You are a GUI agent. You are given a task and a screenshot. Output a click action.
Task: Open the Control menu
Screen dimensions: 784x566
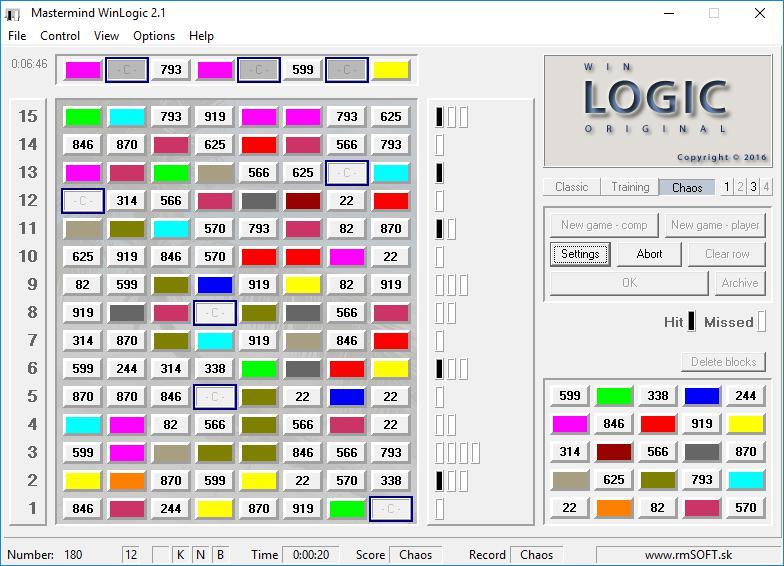pyautogui.click(x=60, y=36)
